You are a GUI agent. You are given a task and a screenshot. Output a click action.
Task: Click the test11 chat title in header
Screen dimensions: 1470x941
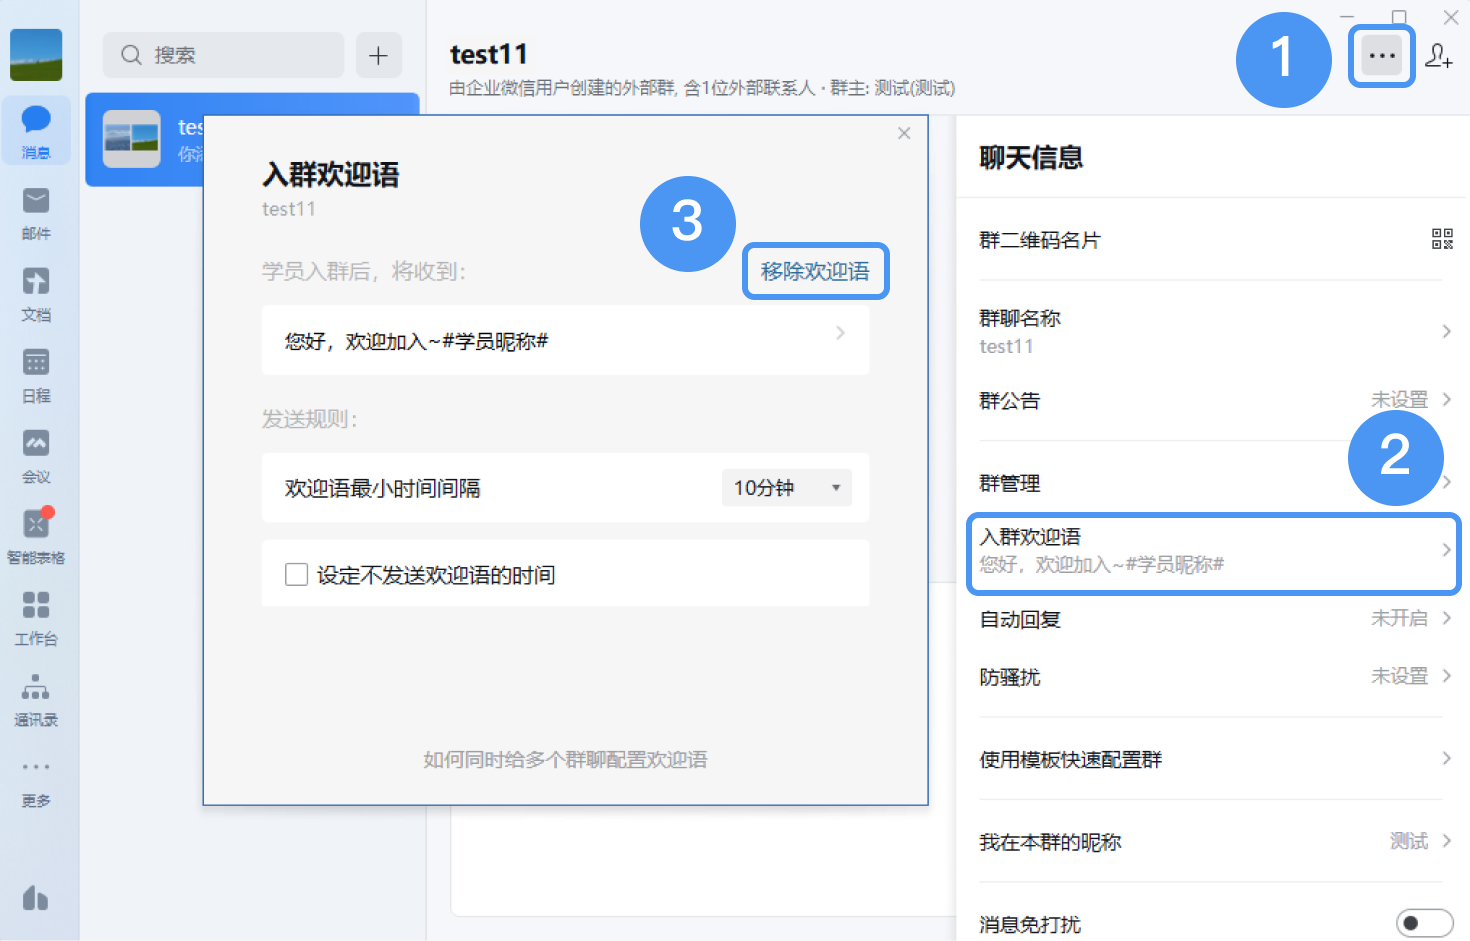488,54
